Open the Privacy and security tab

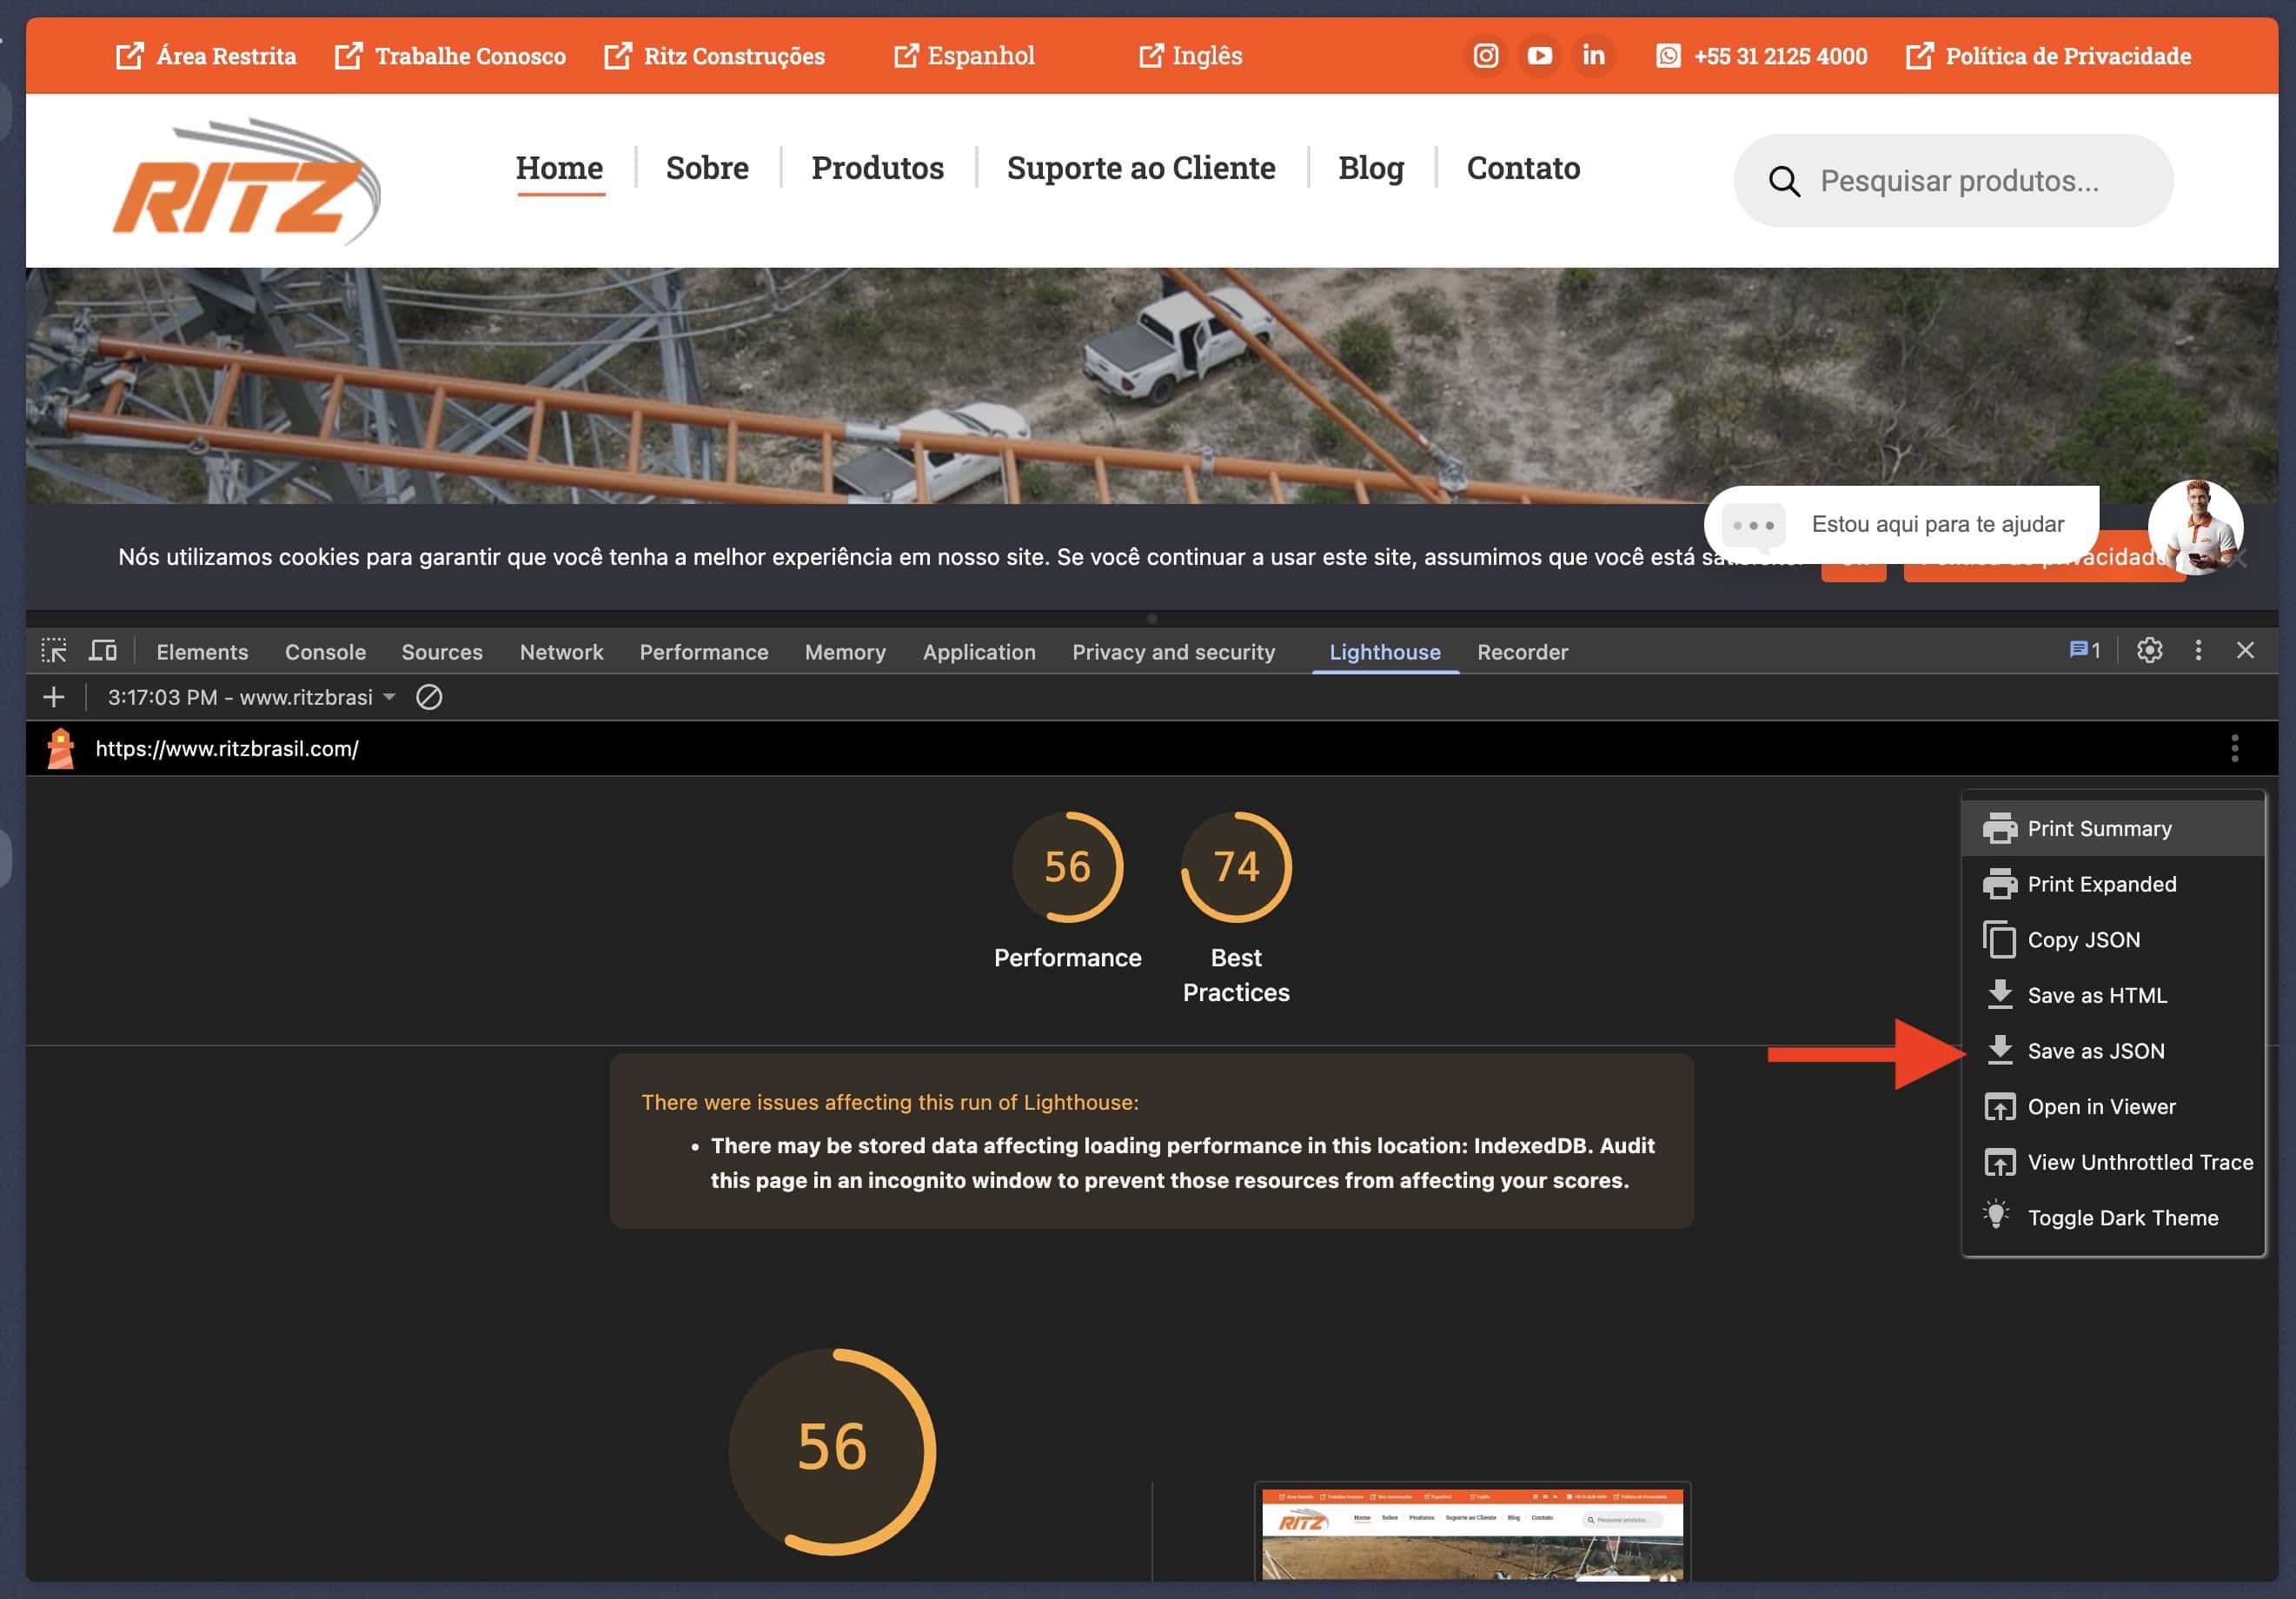tap(1173, 652)
